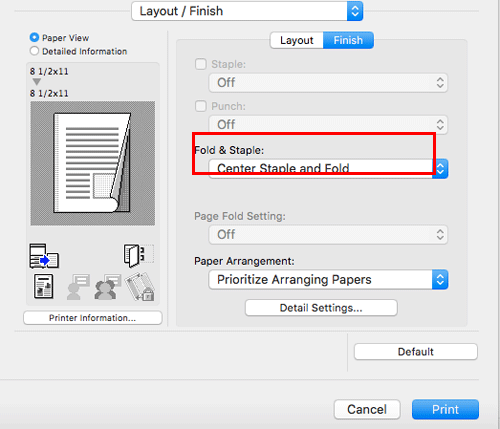Enable the Staple checkbox
The image size is (500, 429).
[x=200, y=64]
